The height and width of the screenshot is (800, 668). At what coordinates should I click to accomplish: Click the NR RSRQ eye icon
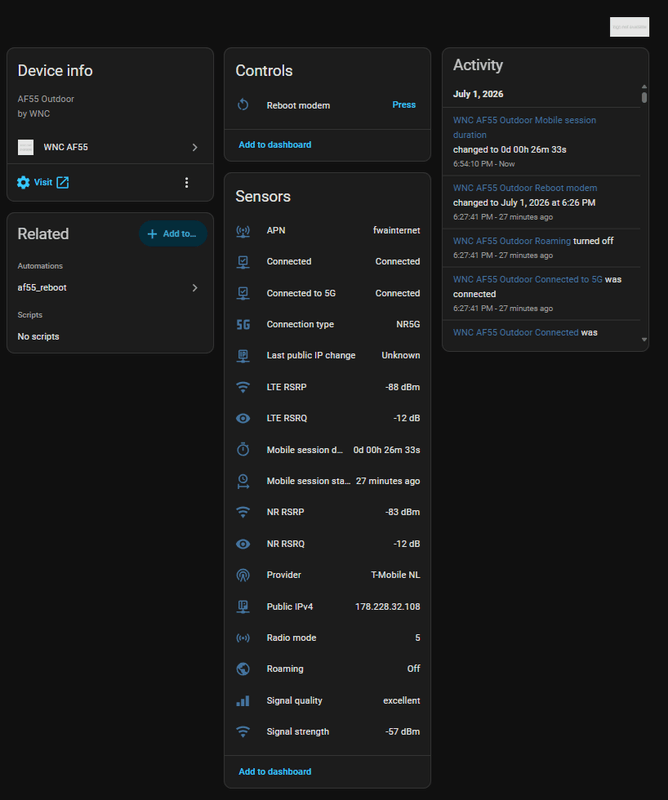(243, 544)
